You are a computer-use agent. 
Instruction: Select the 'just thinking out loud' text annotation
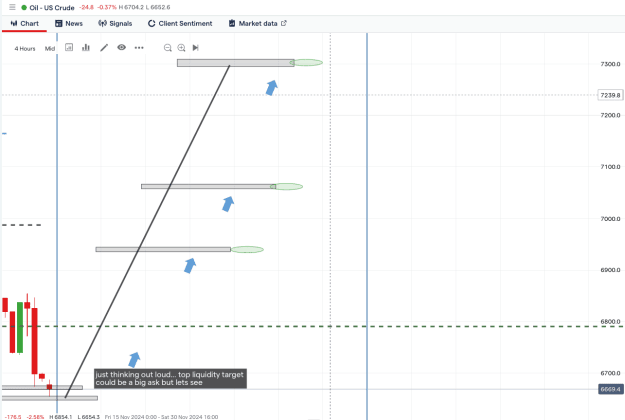170,379
